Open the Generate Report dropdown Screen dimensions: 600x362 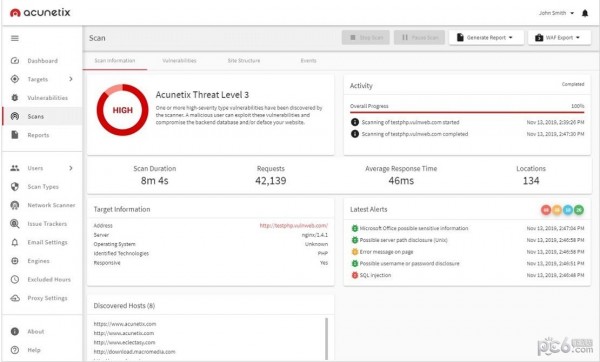(486, 38)
